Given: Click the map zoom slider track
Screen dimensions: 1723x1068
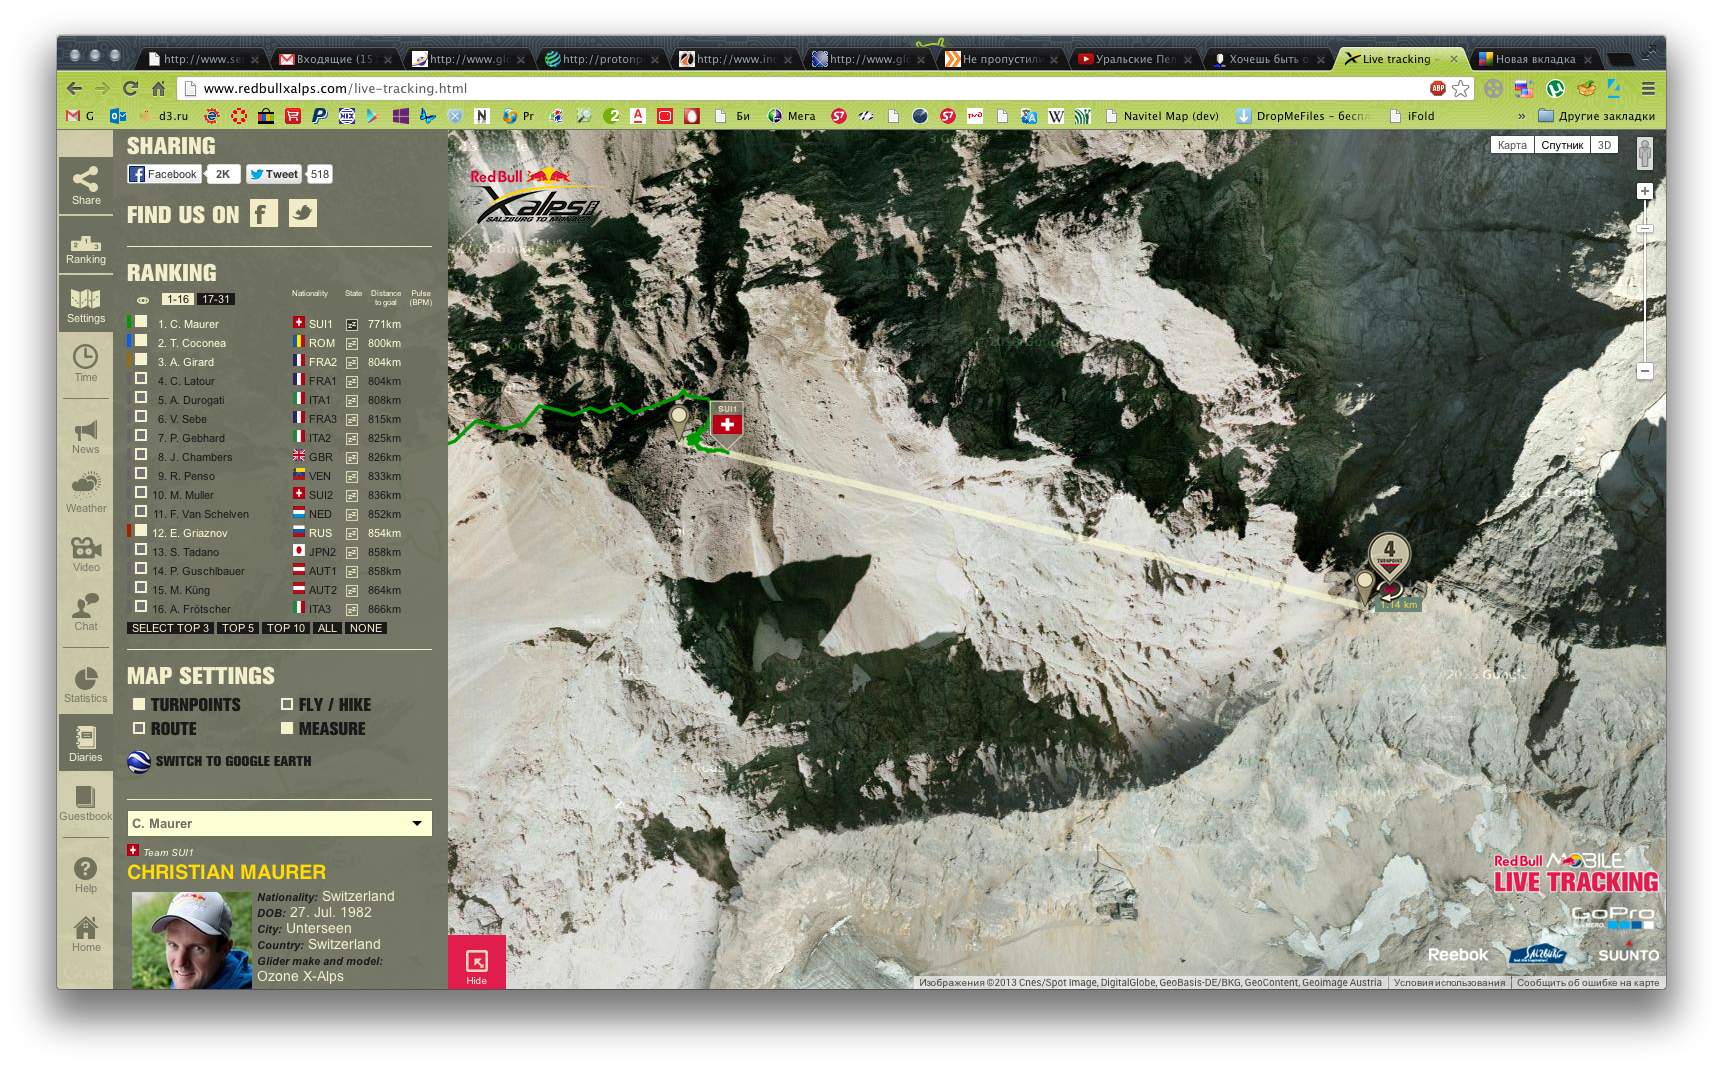Looking at the screenshot, I should [x=1645, y=300].
